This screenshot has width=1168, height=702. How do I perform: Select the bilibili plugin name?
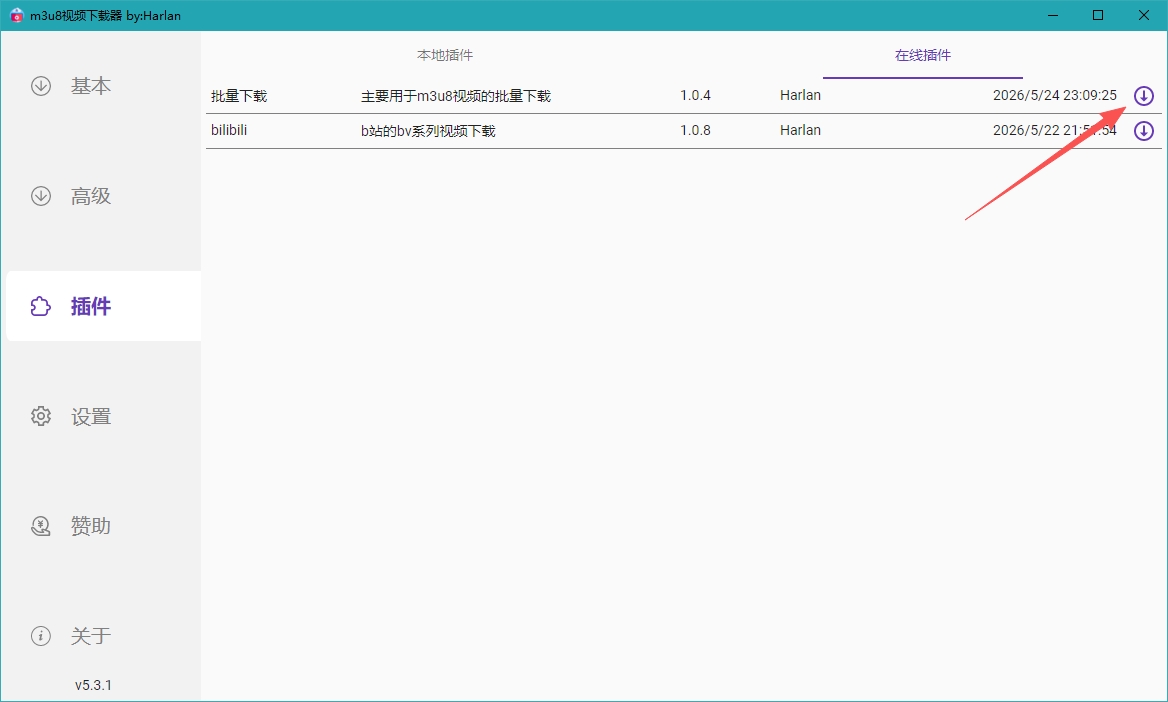click(229, 130)
